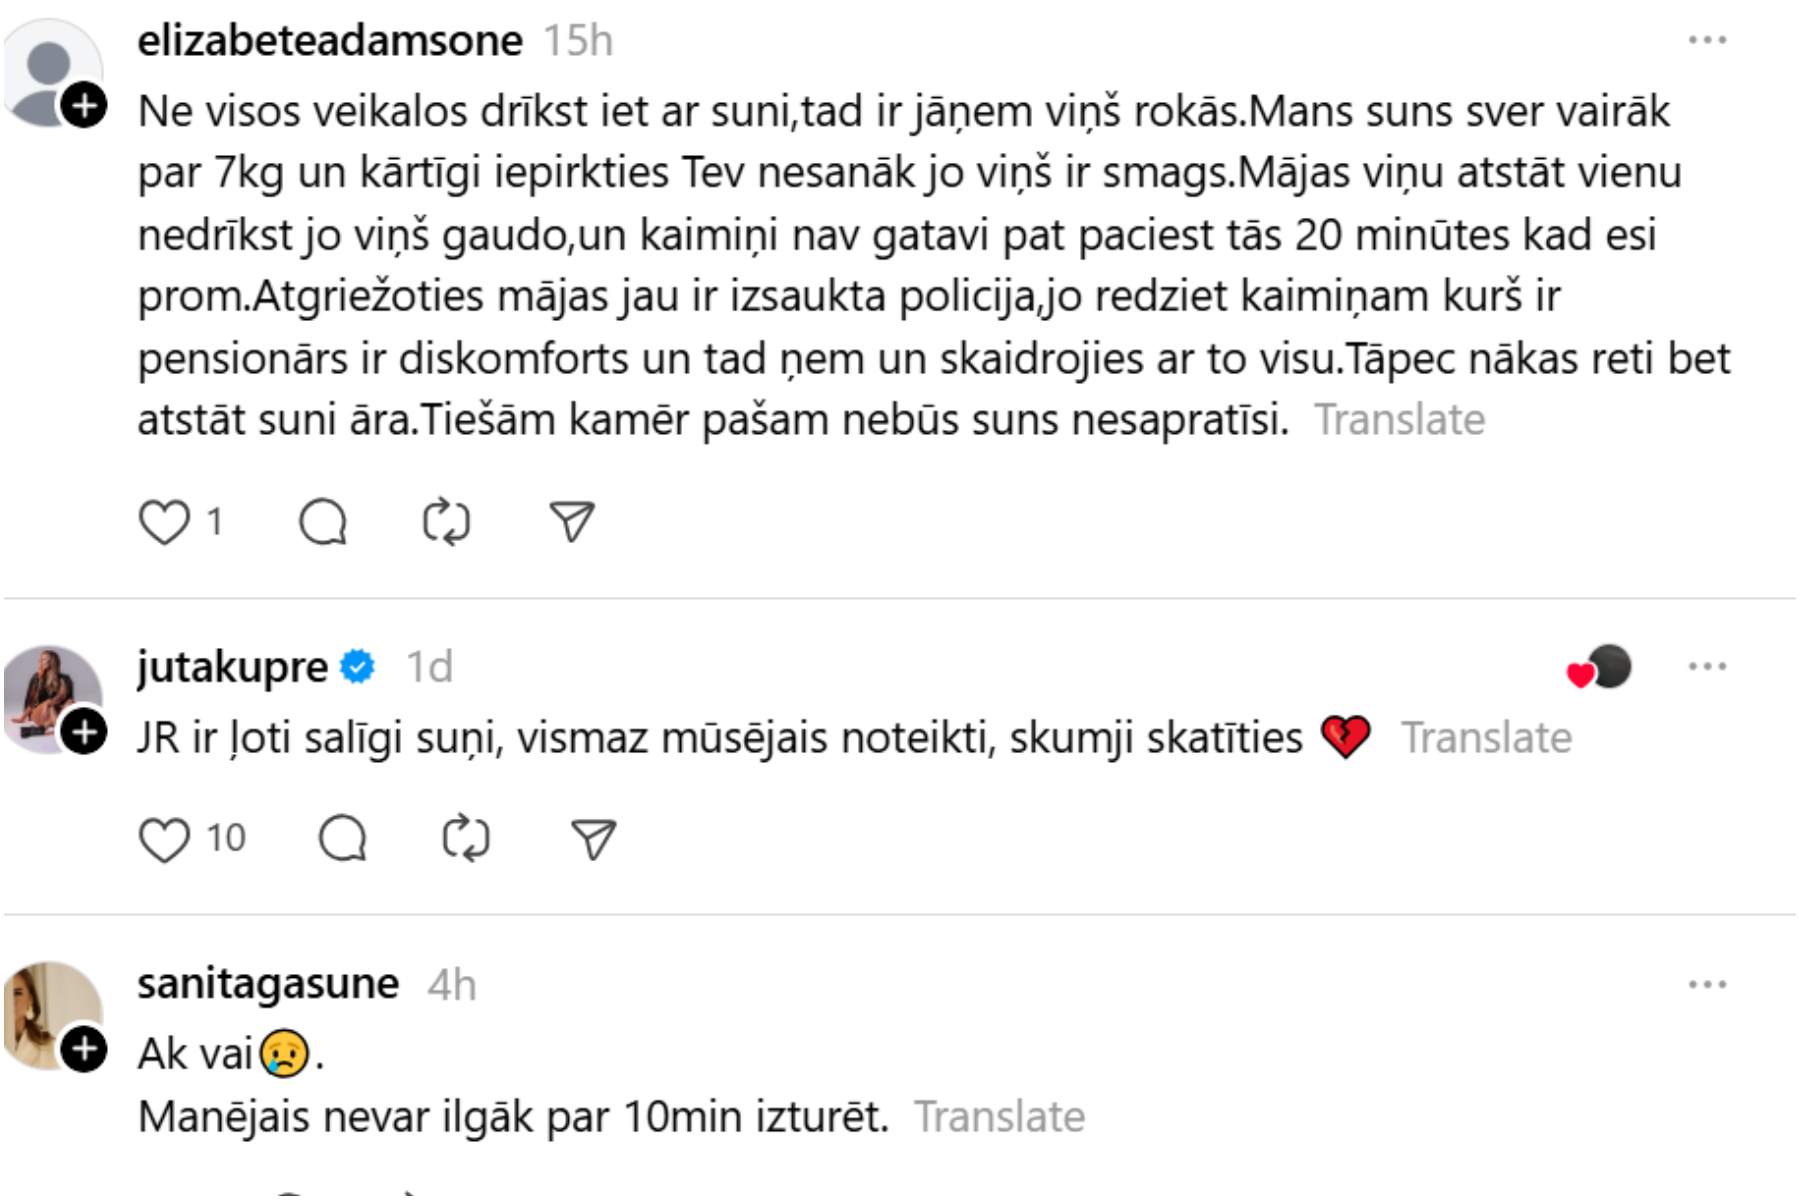This screenshot has width=1800, height=1200.
Task: Repost elizabeteadamsone's comment
Action: pyautogui.click(x=446, y=522)
